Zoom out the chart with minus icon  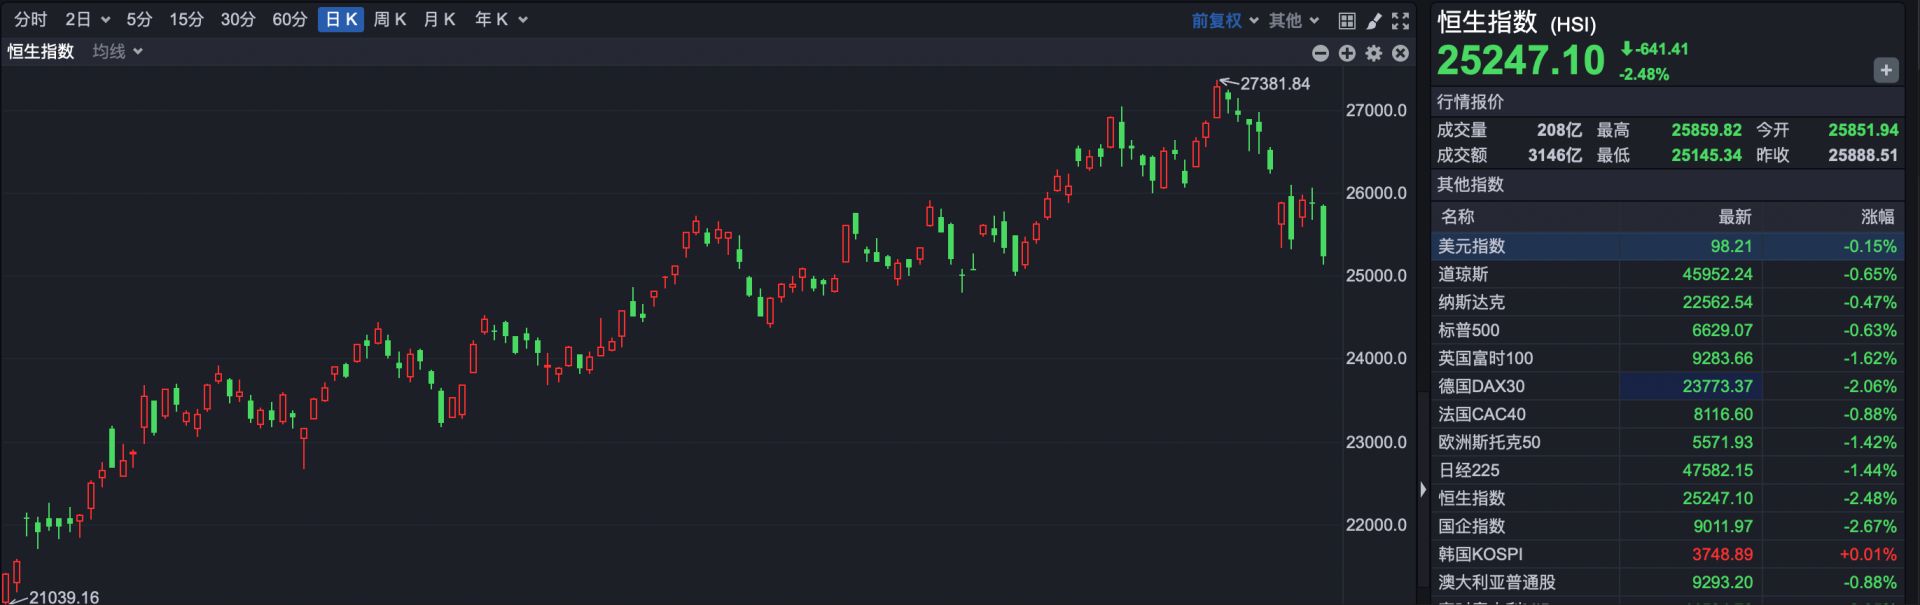tap(1320, 53)
